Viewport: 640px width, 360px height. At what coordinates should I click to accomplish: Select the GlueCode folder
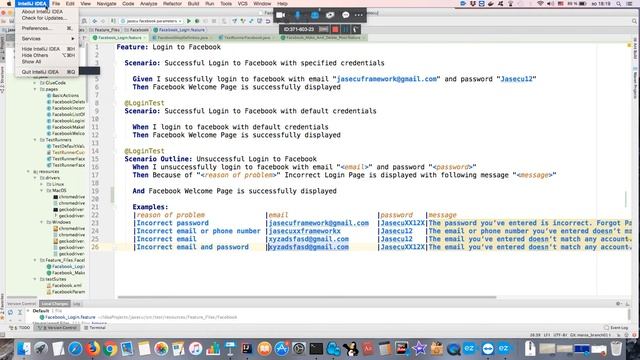pyautogui.click(x=52, y=82)
